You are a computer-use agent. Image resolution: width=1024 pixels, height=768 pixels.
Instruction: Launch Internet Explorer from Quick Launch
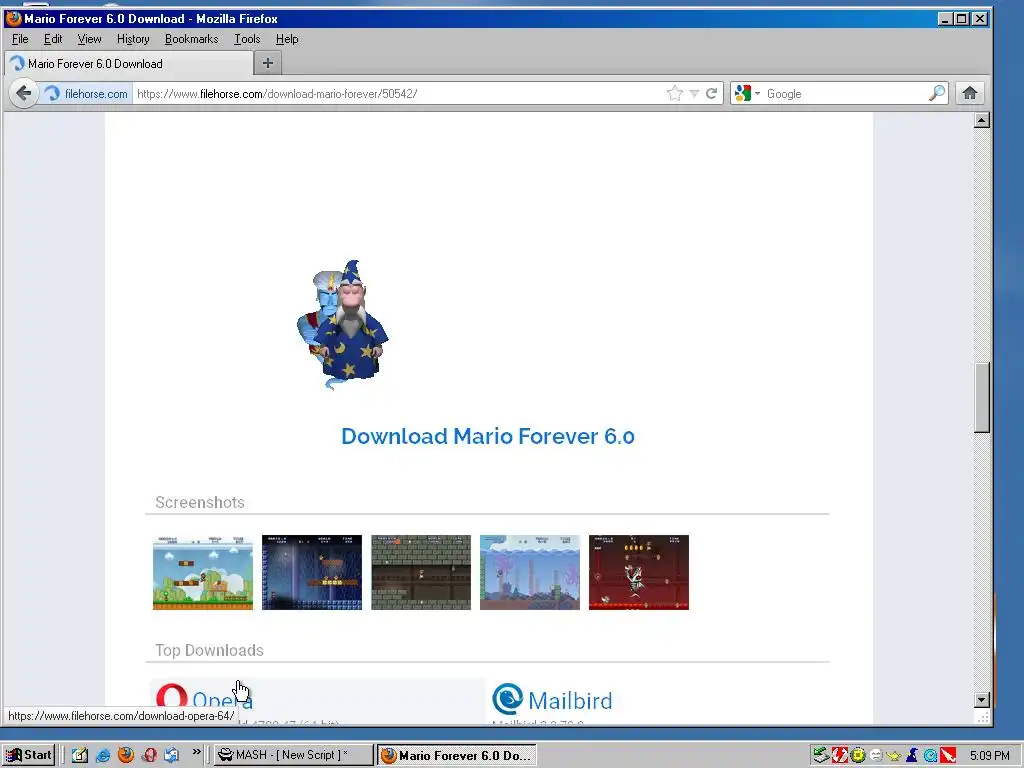coord(103,755)
